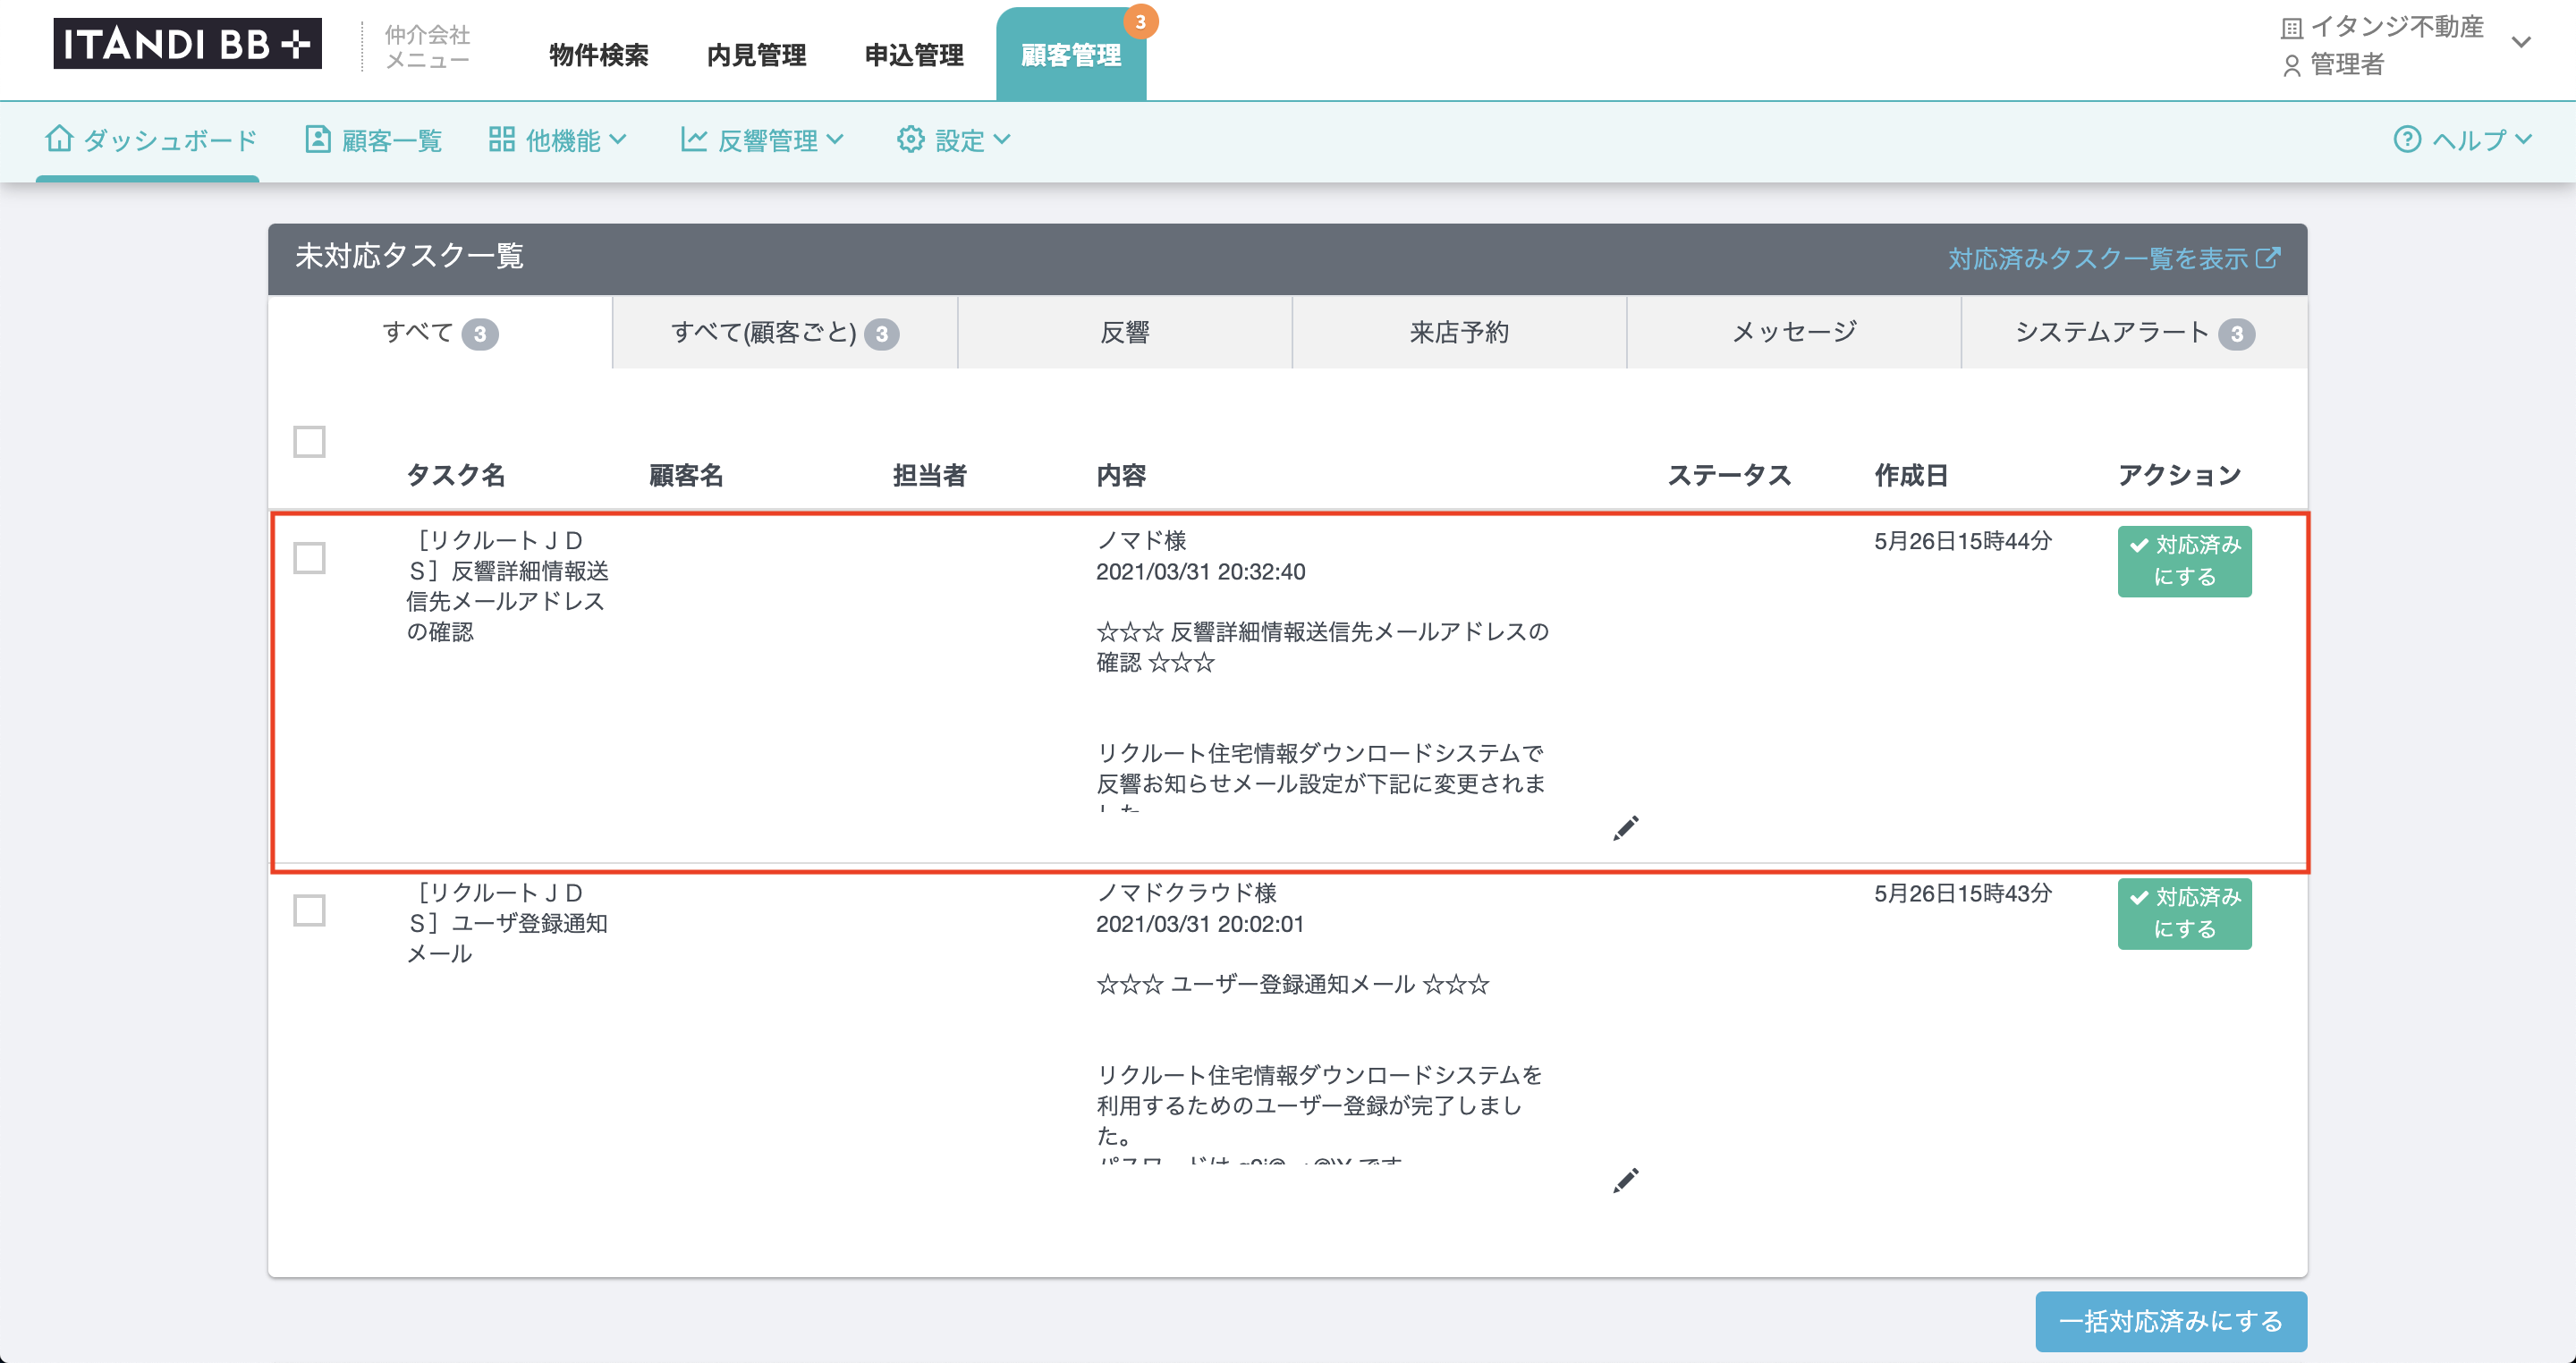Switch to すべて(顧客ごと) tab
Image resolution: width=2576 pixels, height=1363 pixels.
(x=785, y=332)
